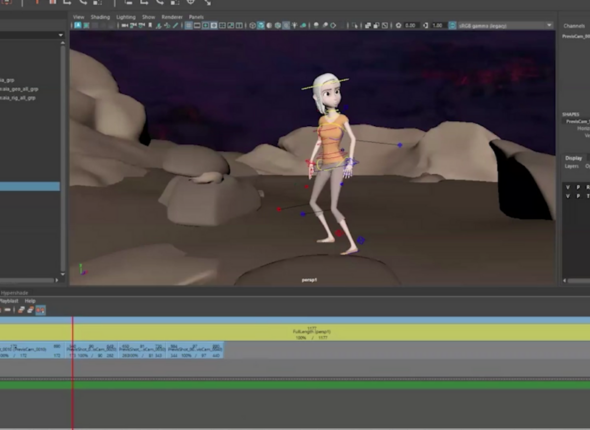Click the Exposure reset icon

pyautogui.click(x=398, y=26)
